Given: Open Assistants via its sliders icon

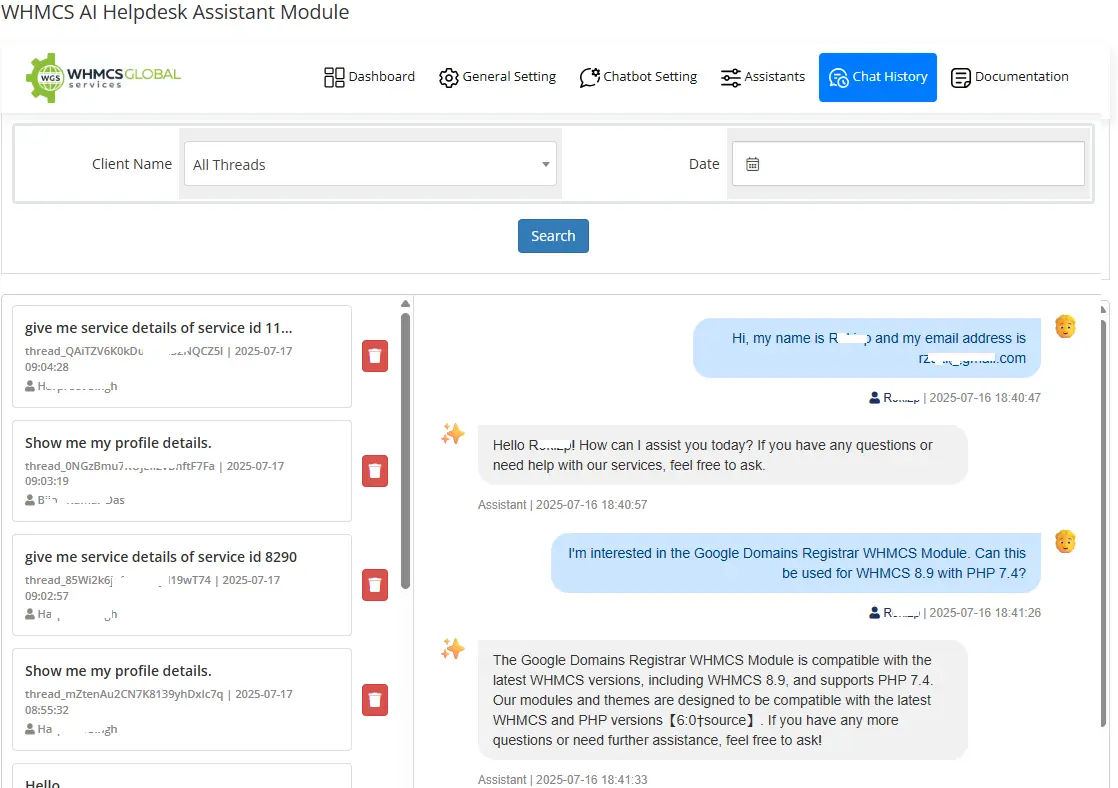Looking at the screenshot, I should 731,76.
